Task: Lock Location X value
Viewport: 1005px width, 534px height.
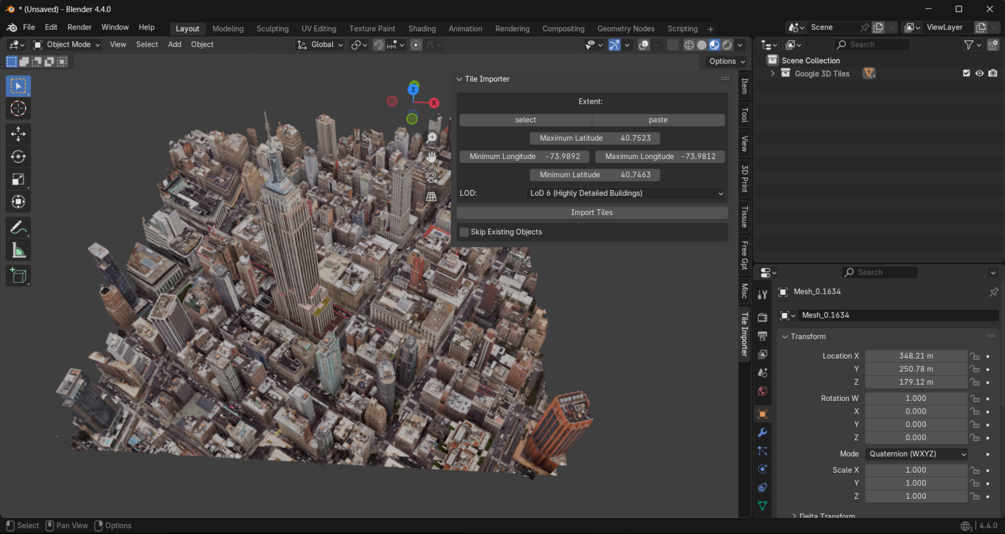Action: pyautogui.click(x=974, y=356)
